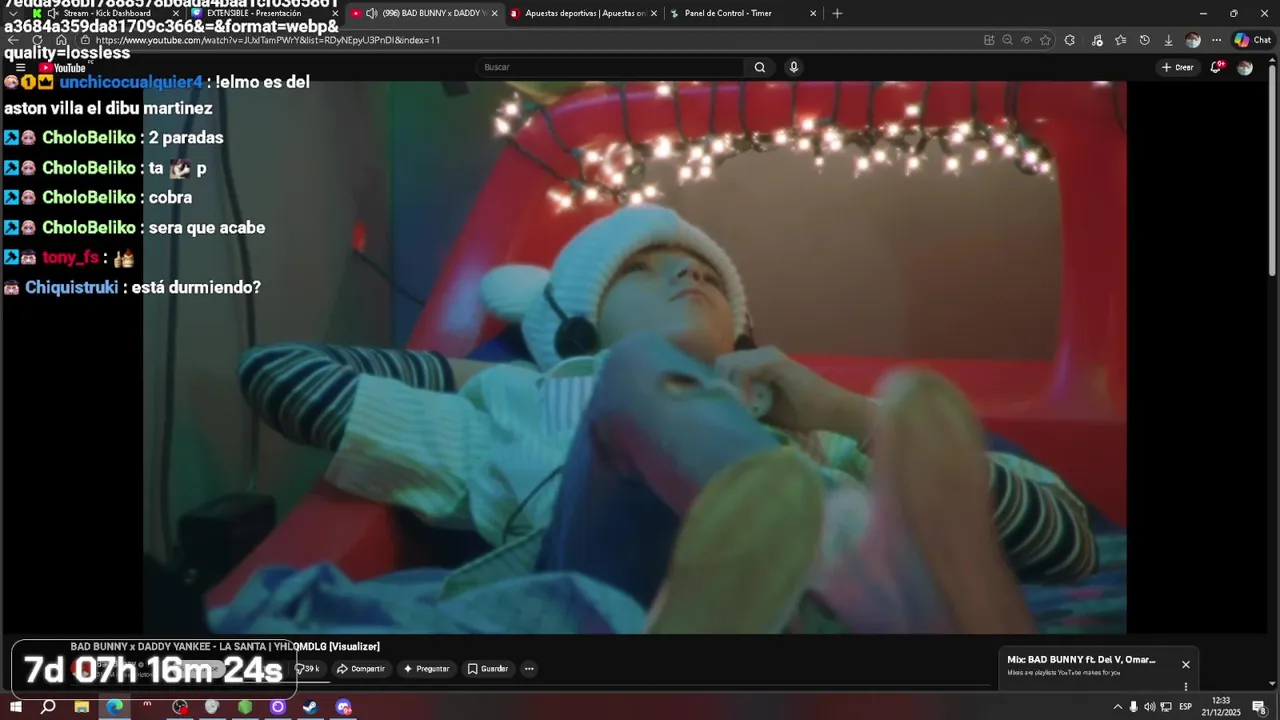Screen dimensions: 1280x720
Task: Click the browser home icon
Action: [61, 40]
